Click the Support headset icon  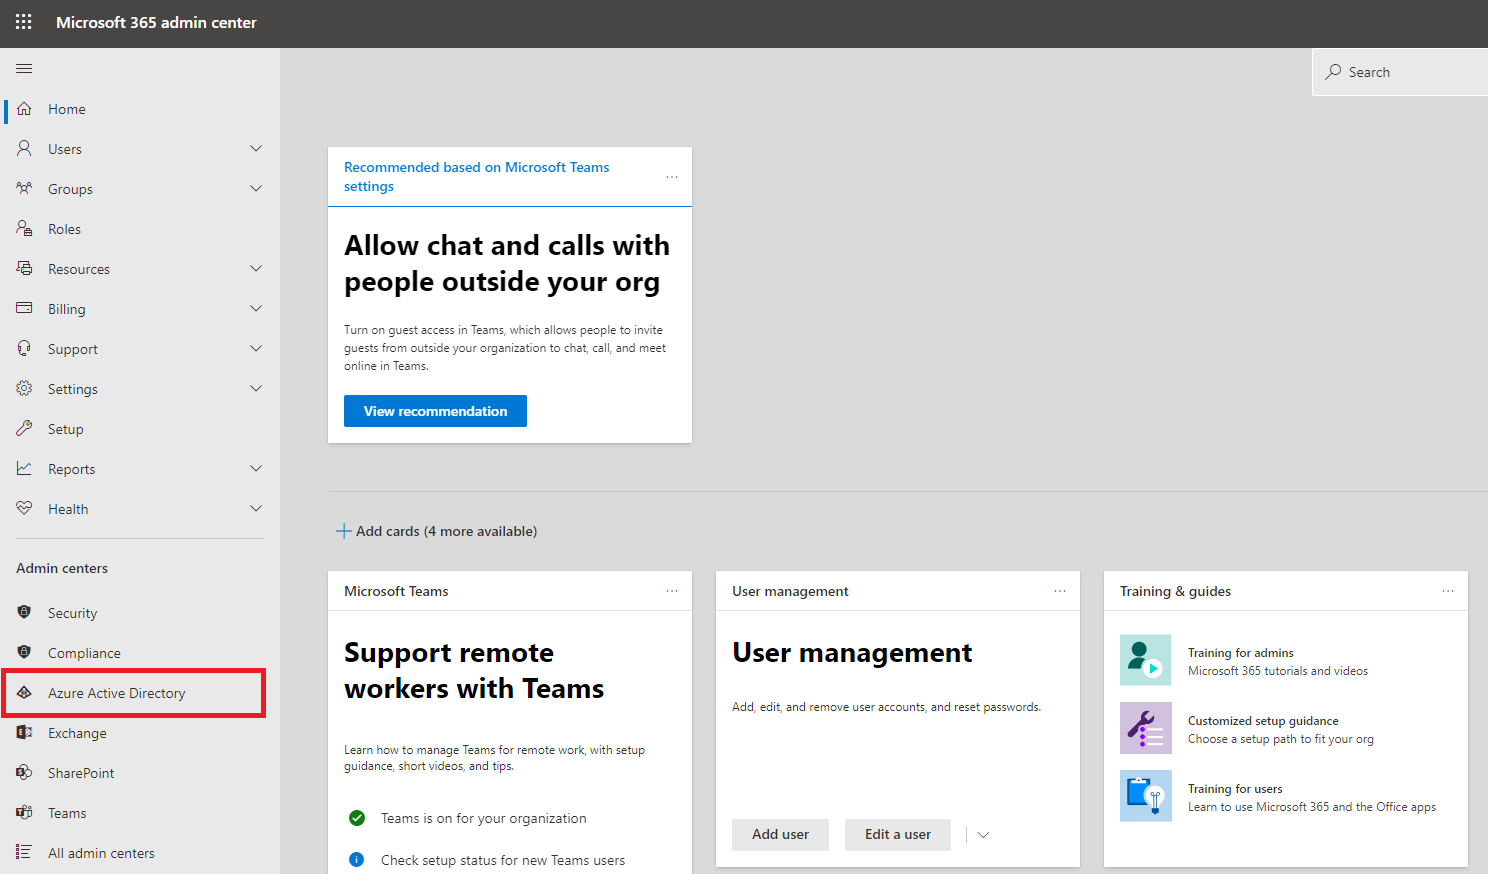24,349
